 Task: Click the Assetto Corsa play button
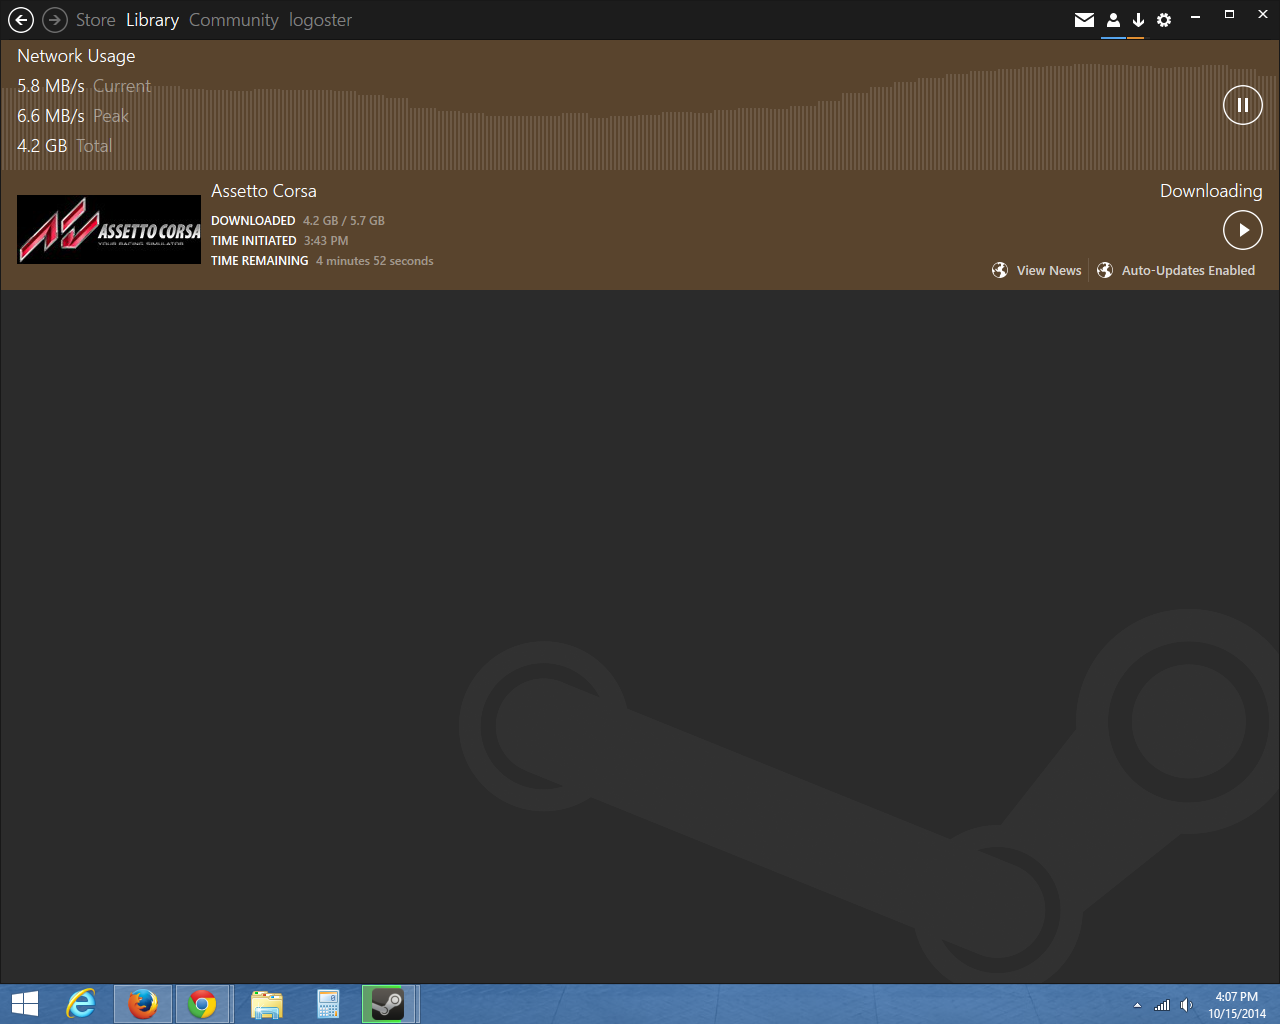[1243, 230]
